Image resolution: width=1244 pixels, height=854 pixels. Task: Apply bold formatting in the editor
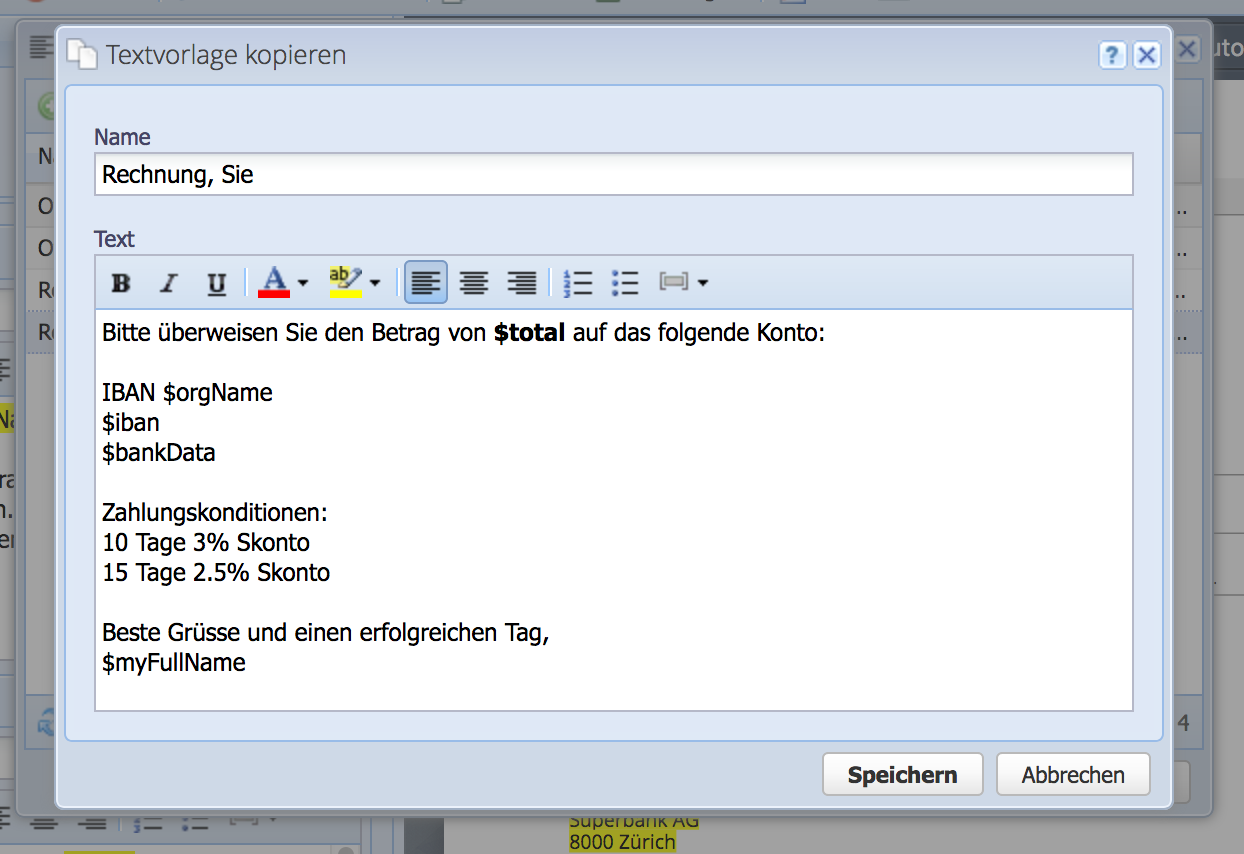click(x=120, y=283)
